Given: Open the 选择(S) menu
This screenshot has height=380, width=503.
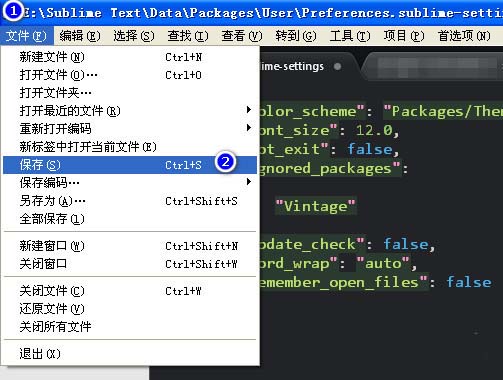Looking at the screenshot, I should pos(134,36).
